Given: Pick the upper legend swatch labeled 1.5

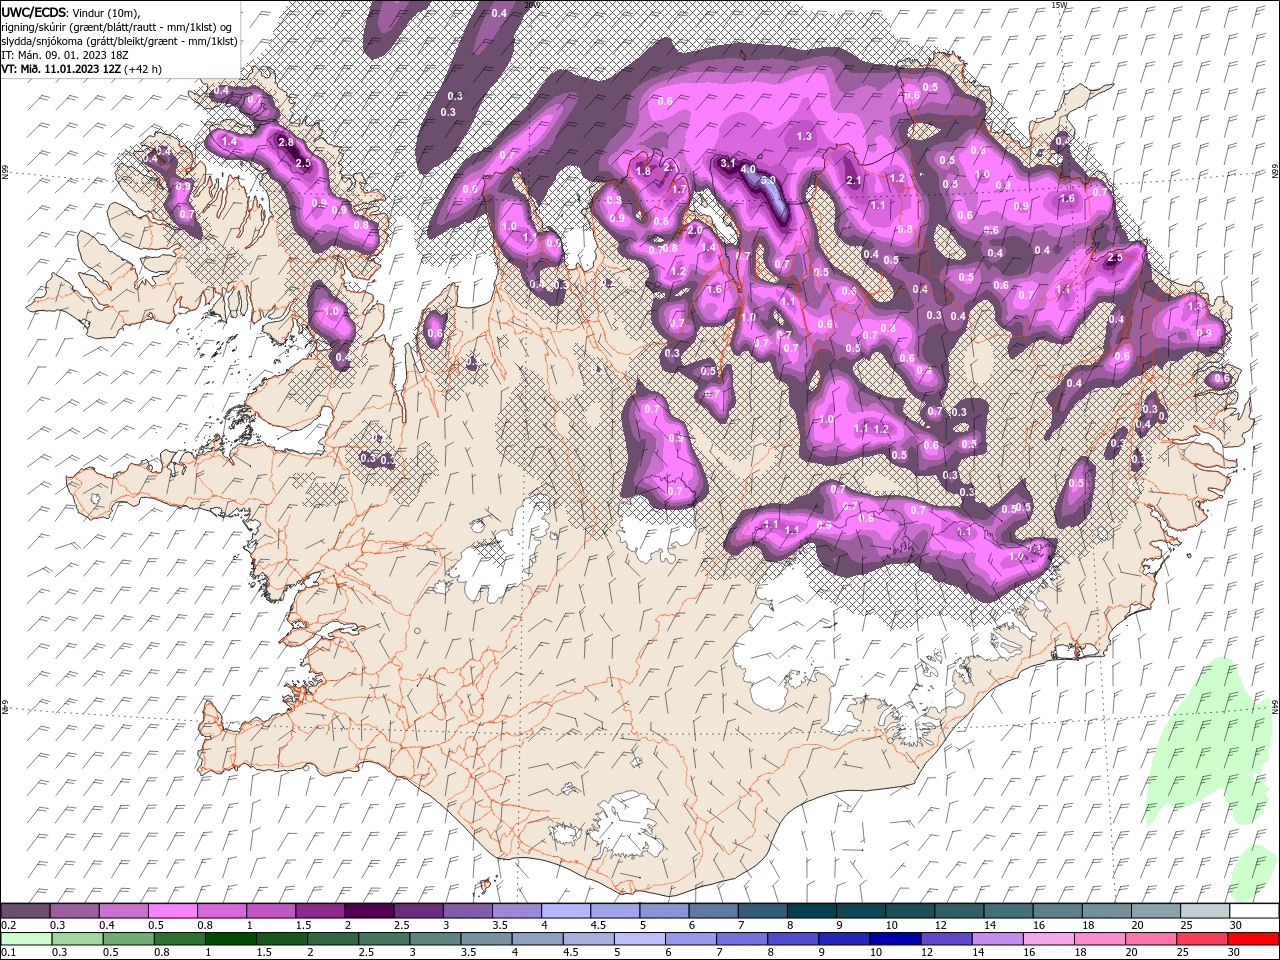Looking at the screenshot, I should click(x=319, y=911).
